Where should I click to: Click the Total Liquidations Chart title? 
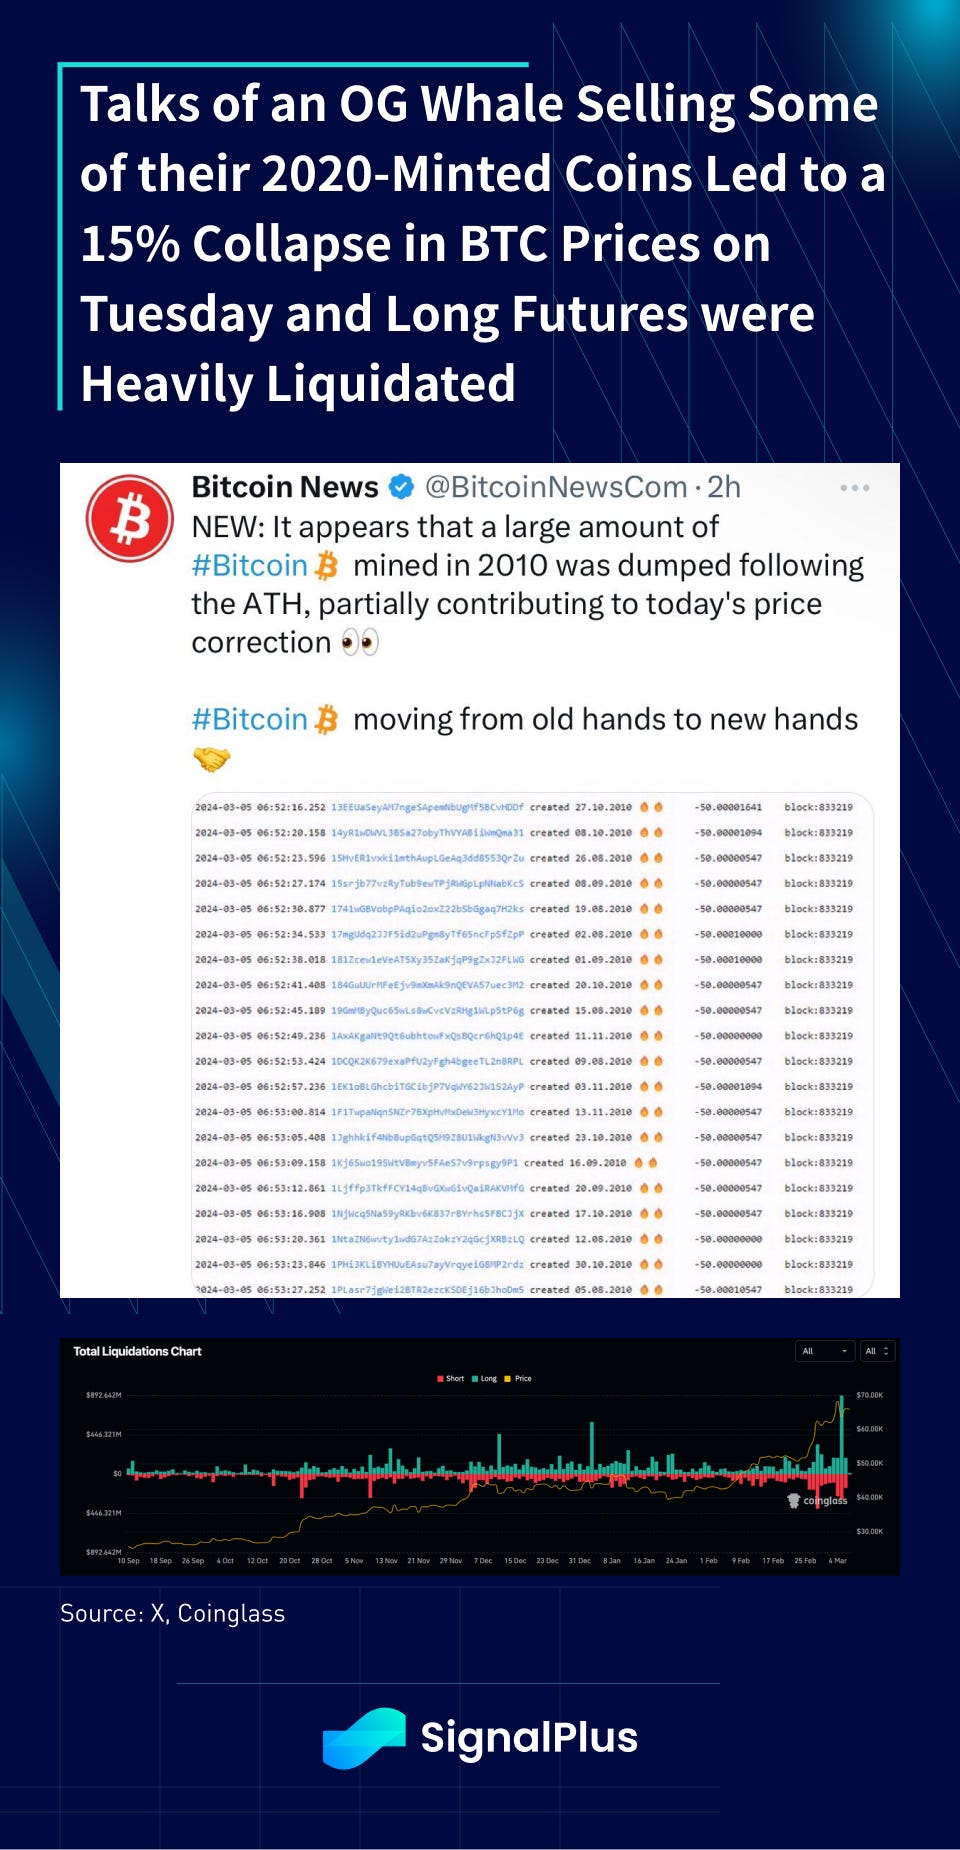point(137,1351)
